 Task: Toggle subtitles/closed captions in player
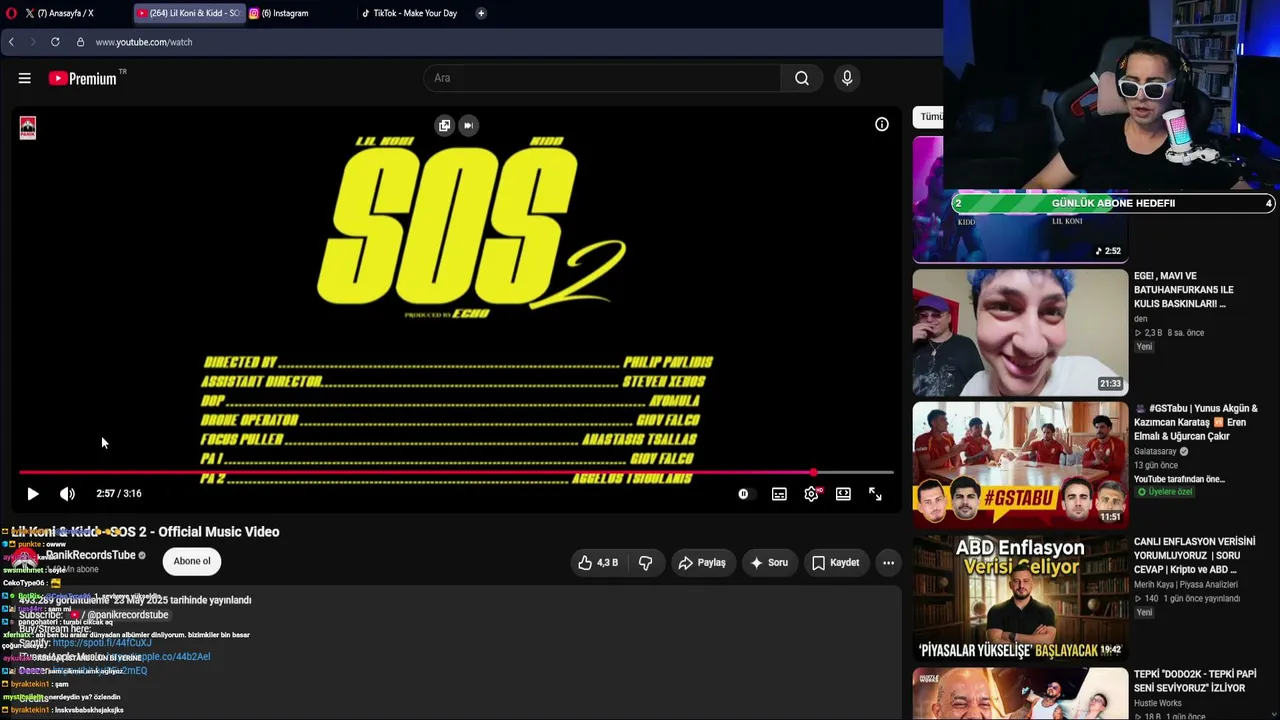(779, 494)
